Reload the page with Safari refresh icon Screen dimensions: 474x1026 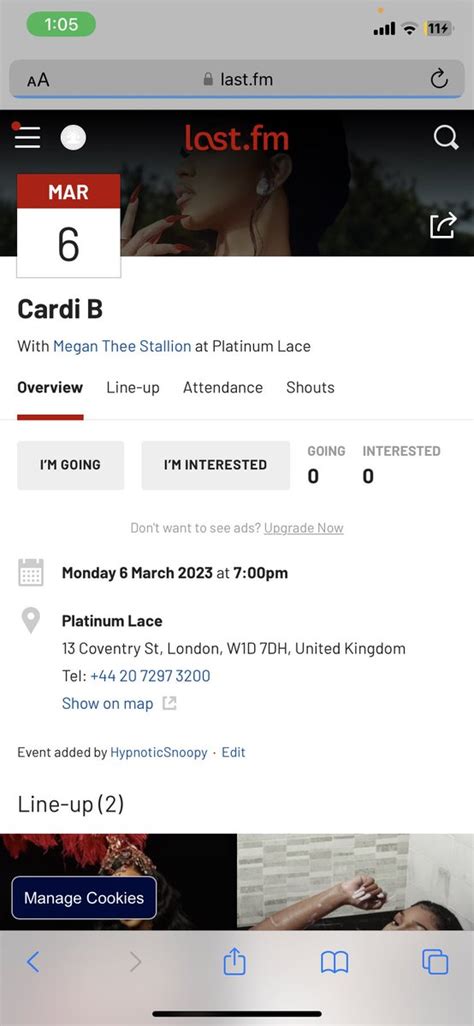439,80
